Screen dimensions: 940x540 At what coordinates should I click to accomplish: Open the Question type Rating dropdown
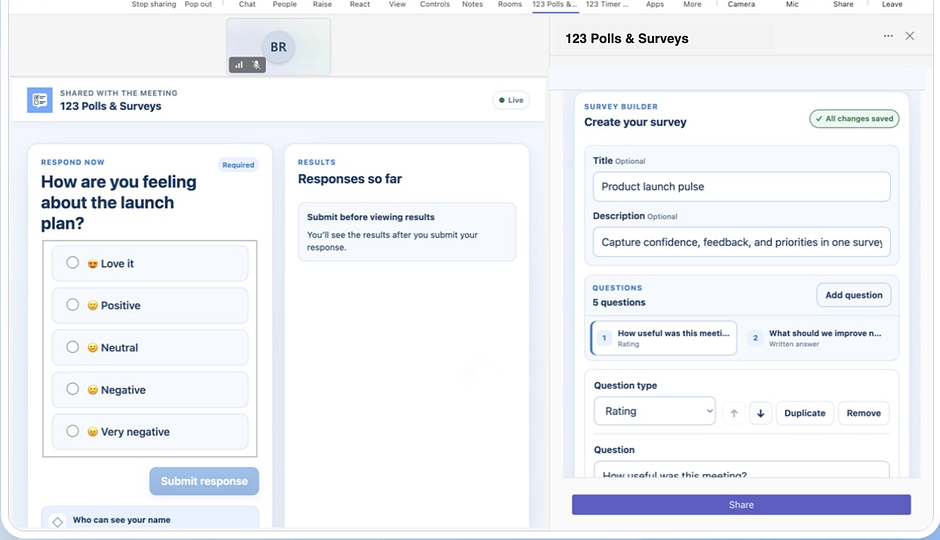point(655,411)
